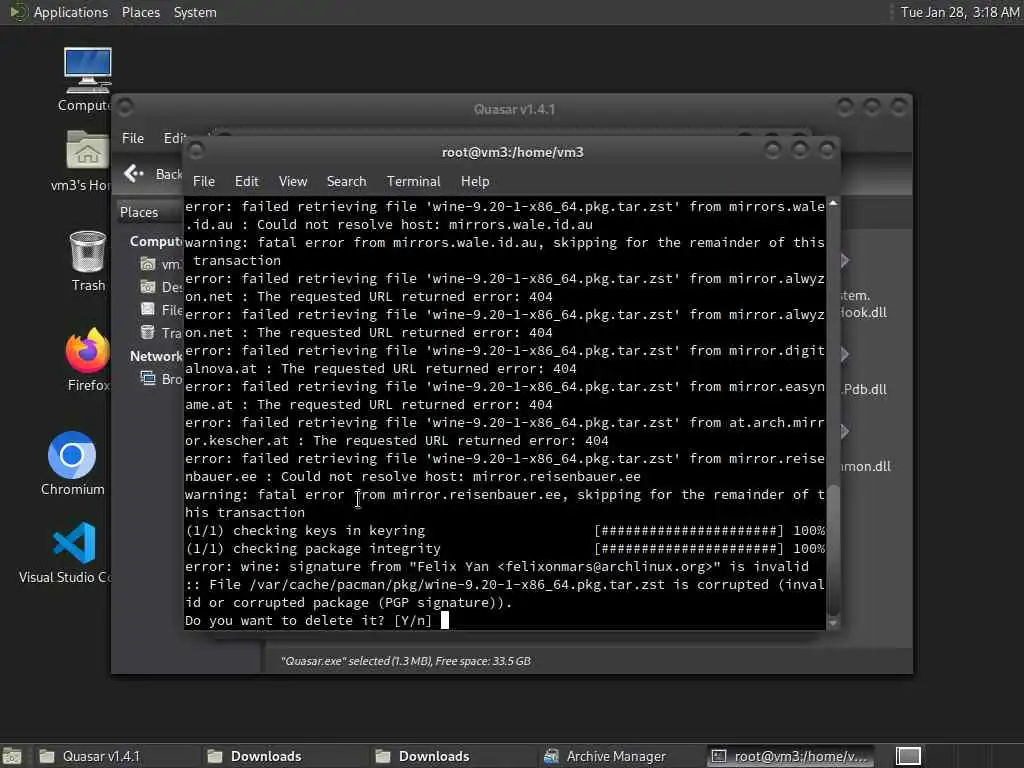
Task: Open the terminal Search menu
Action: tap(346, 182)
